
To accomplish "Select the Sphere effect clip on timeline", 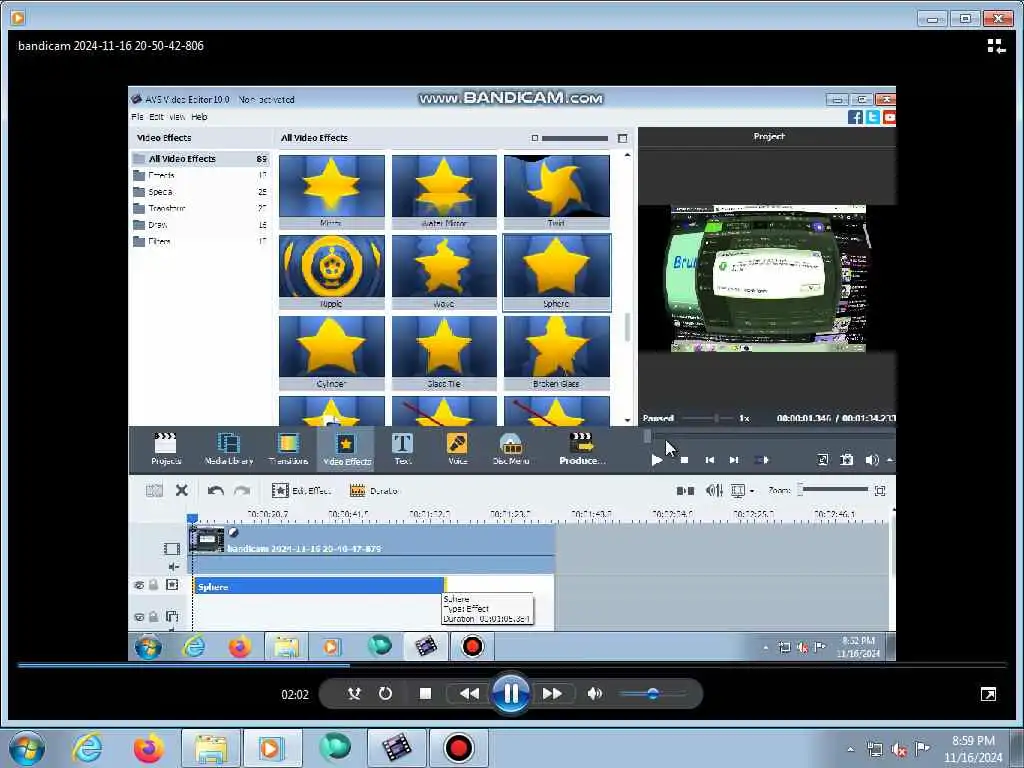I will (x=319, y=586).
